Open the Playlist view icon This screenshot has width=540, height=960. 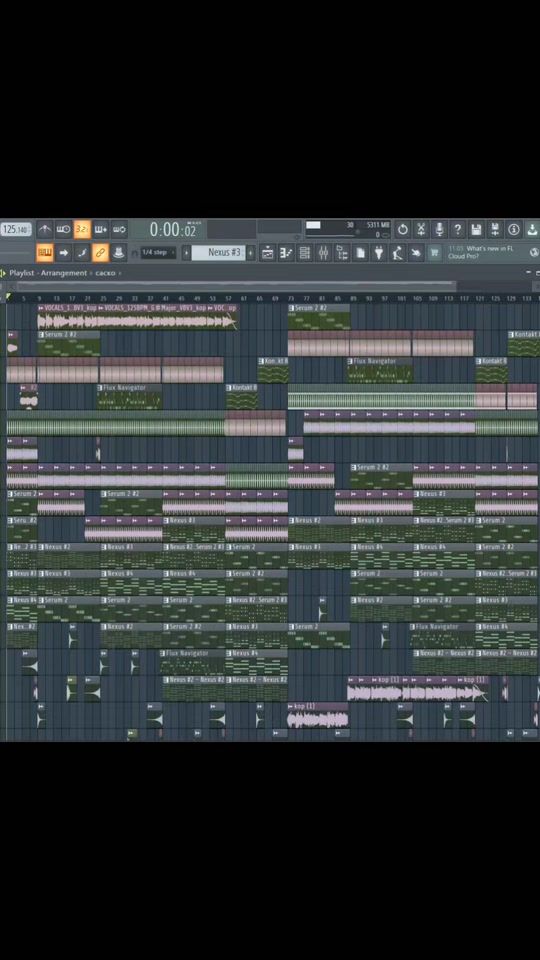[267, 252]
